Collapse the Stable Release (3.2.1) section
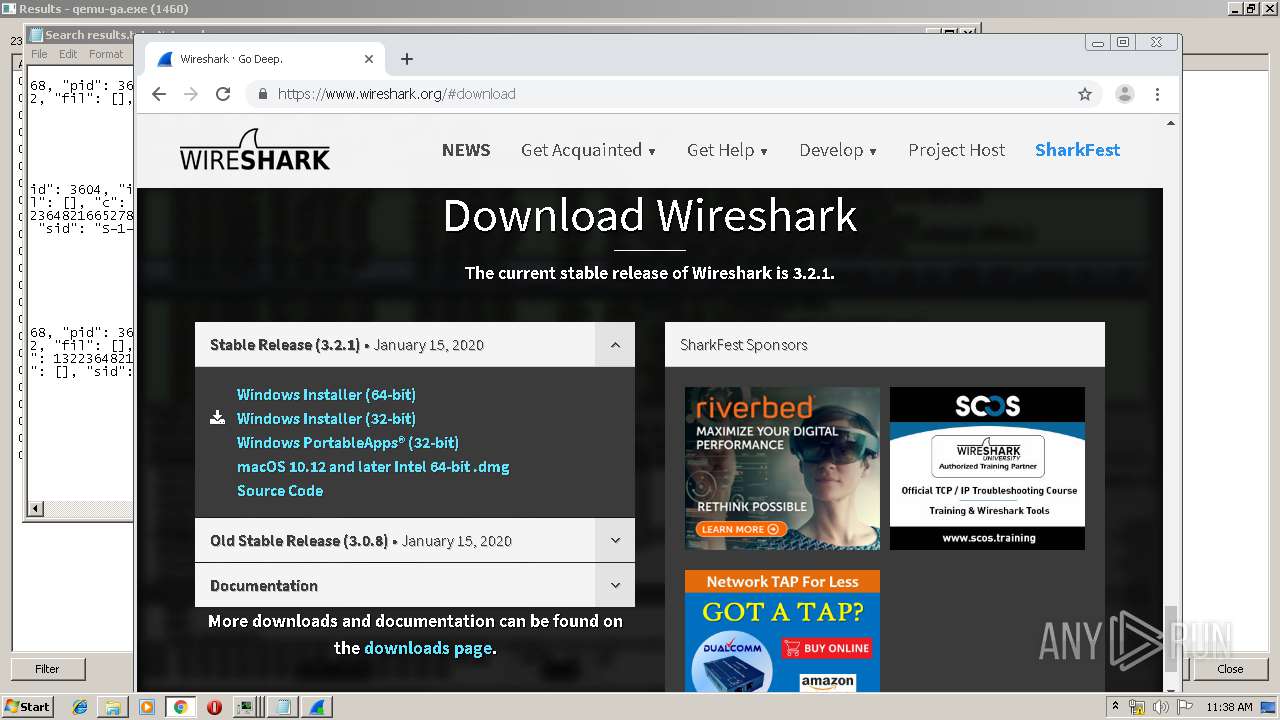The height and width of the screenshot is (720, 1280). tap(615, 345)
